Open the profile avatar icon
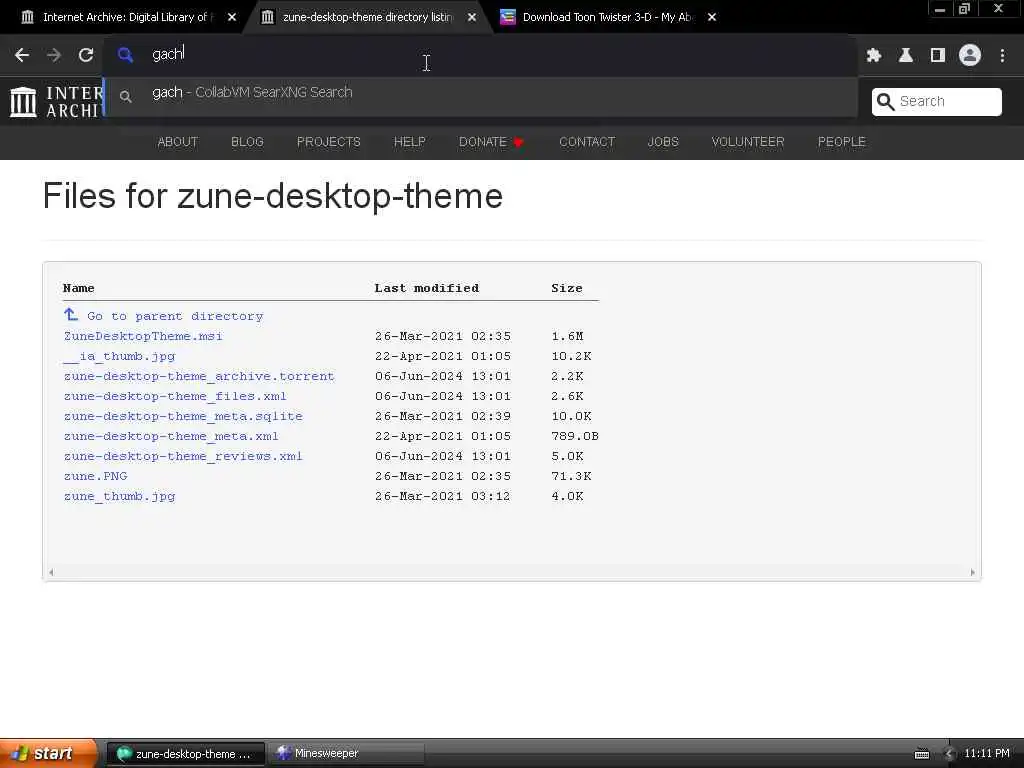 click(970, 56)
